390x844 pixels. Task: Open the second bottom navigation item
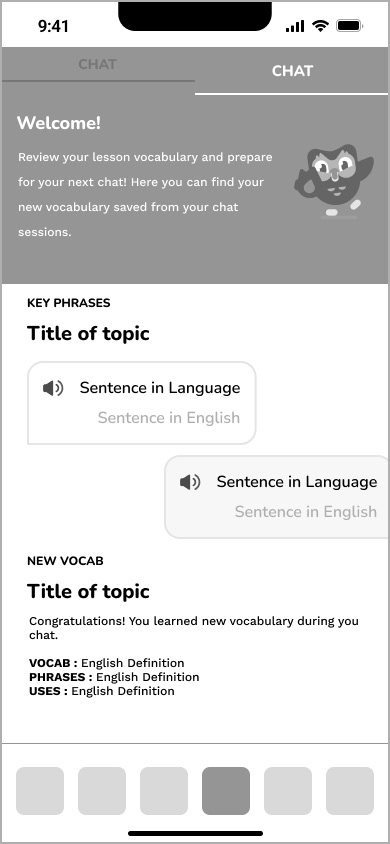point(102,791)
